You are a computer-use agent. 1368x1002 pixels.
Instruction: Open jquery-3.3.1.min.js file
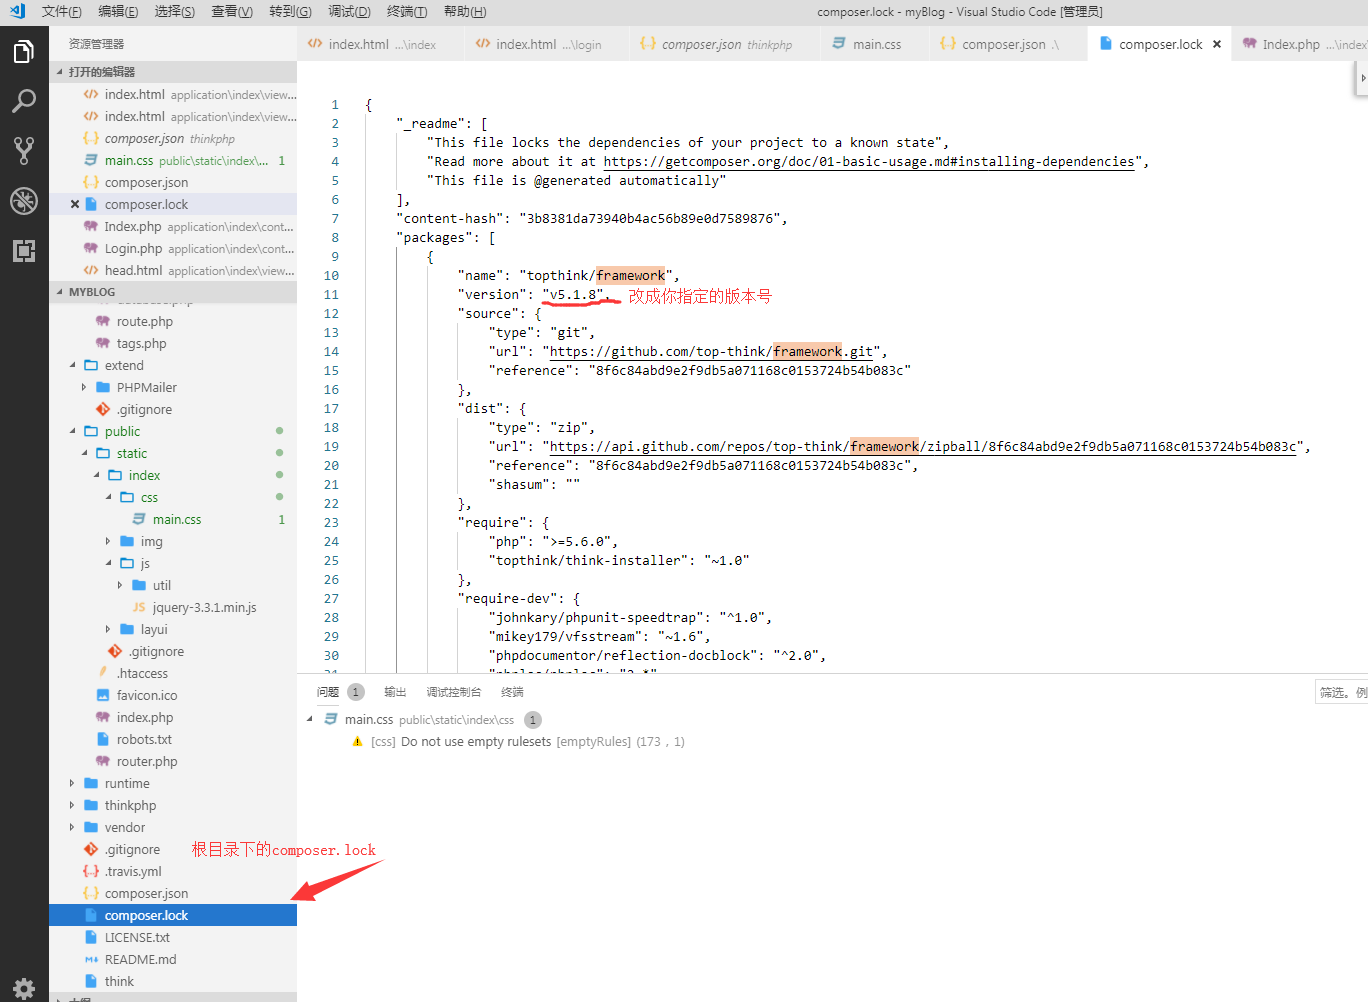pyautogui.click(x=173, y=607)
